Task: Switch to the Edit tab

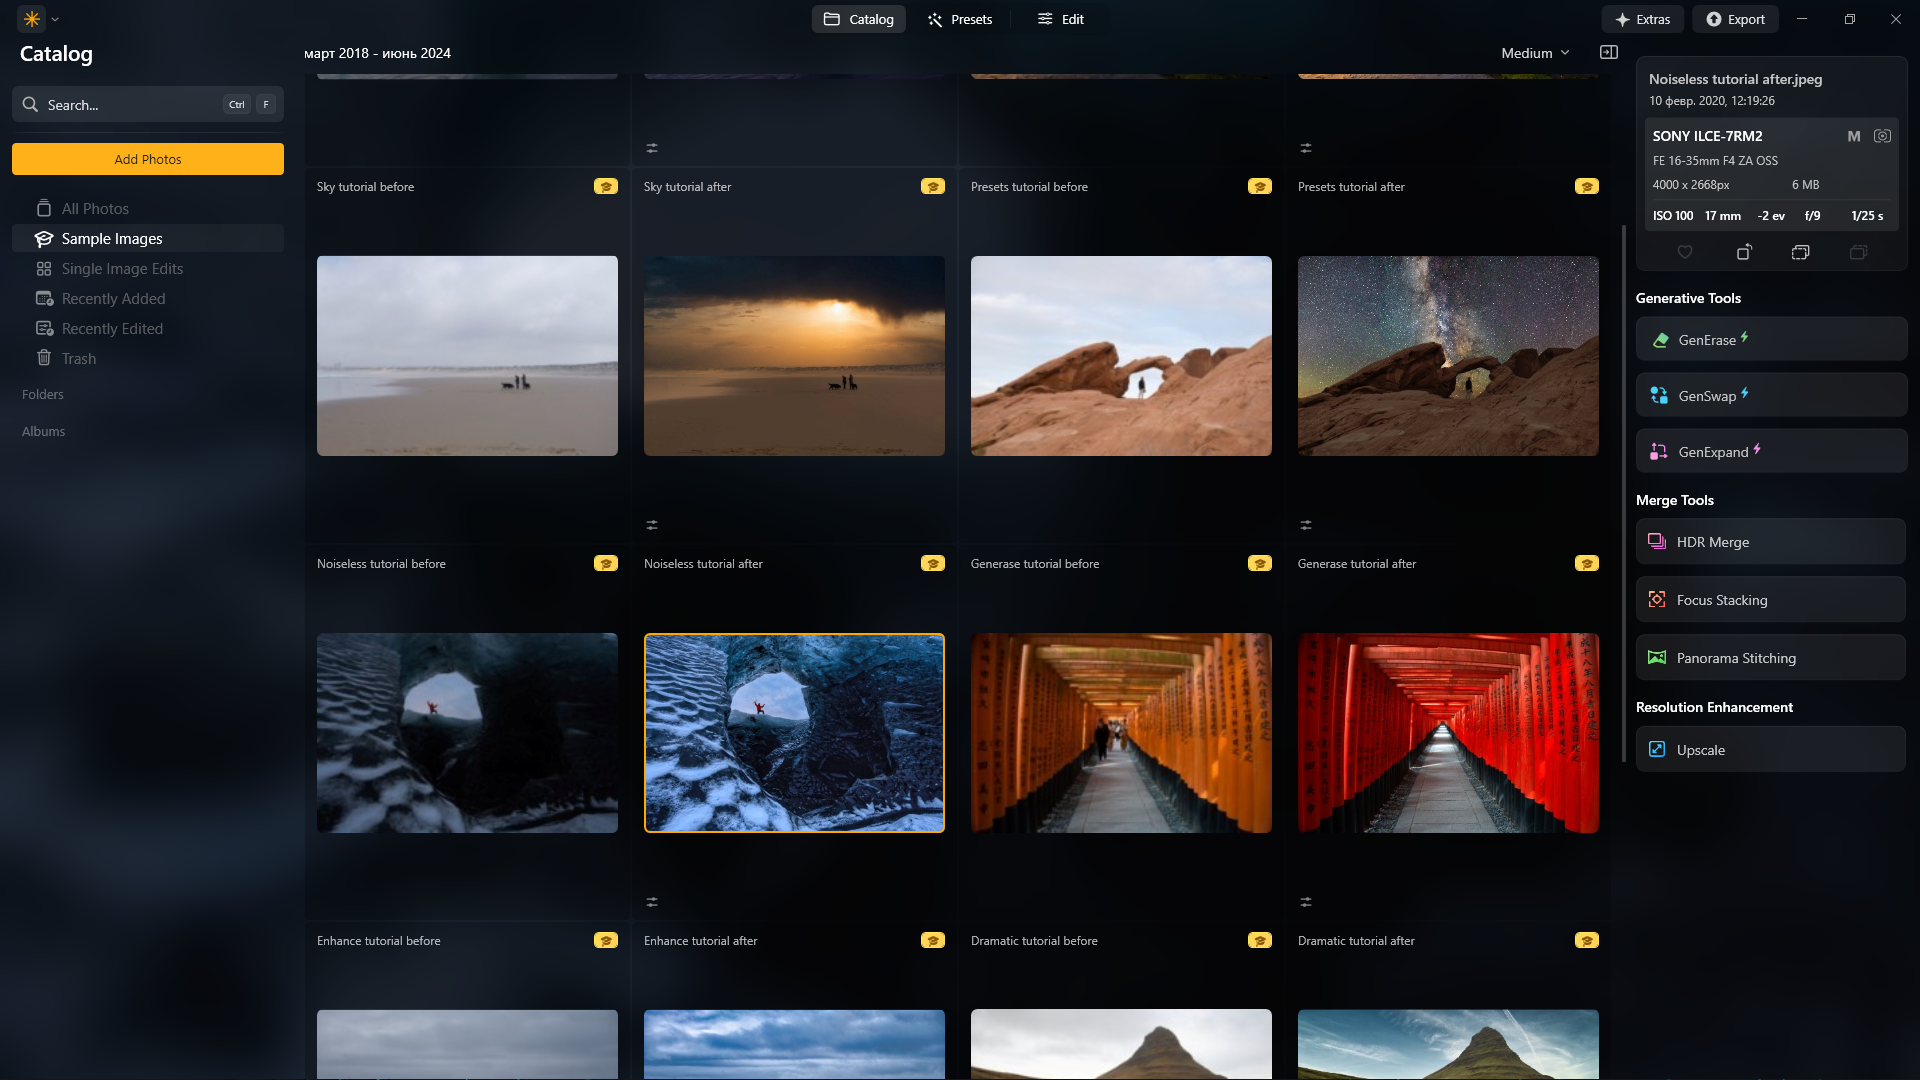Action: (1061, 19)
